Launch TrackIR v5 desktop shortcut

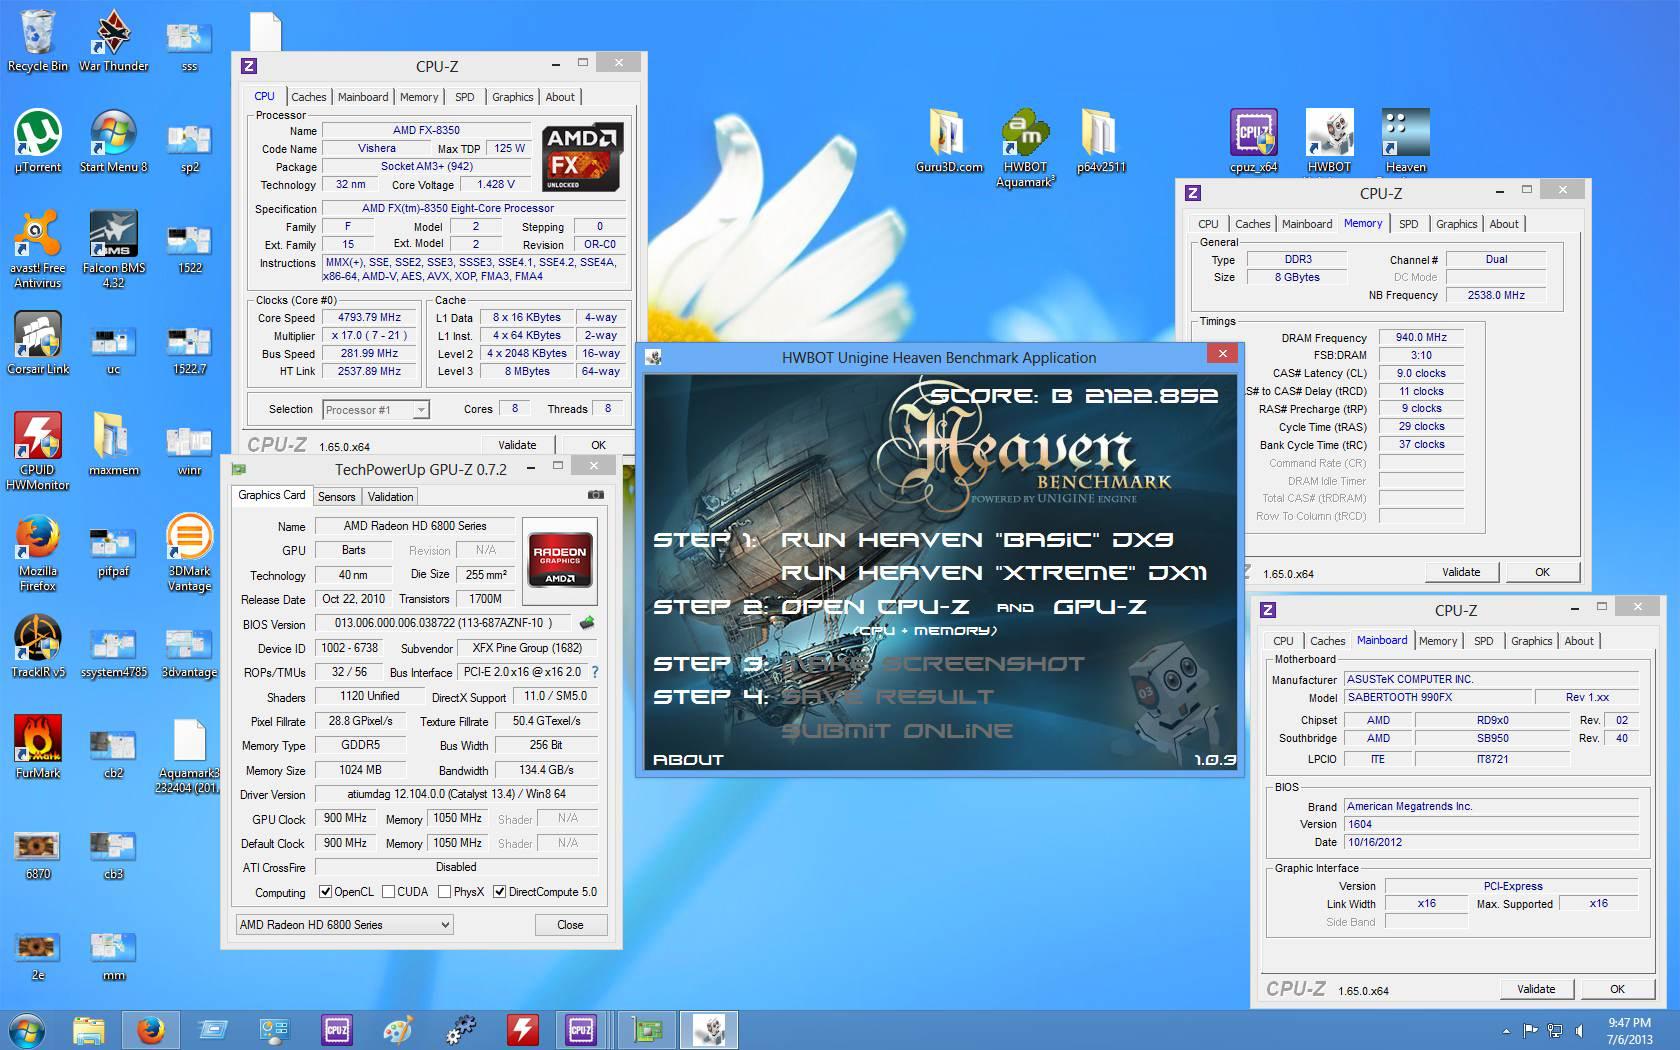pos(38,647)
